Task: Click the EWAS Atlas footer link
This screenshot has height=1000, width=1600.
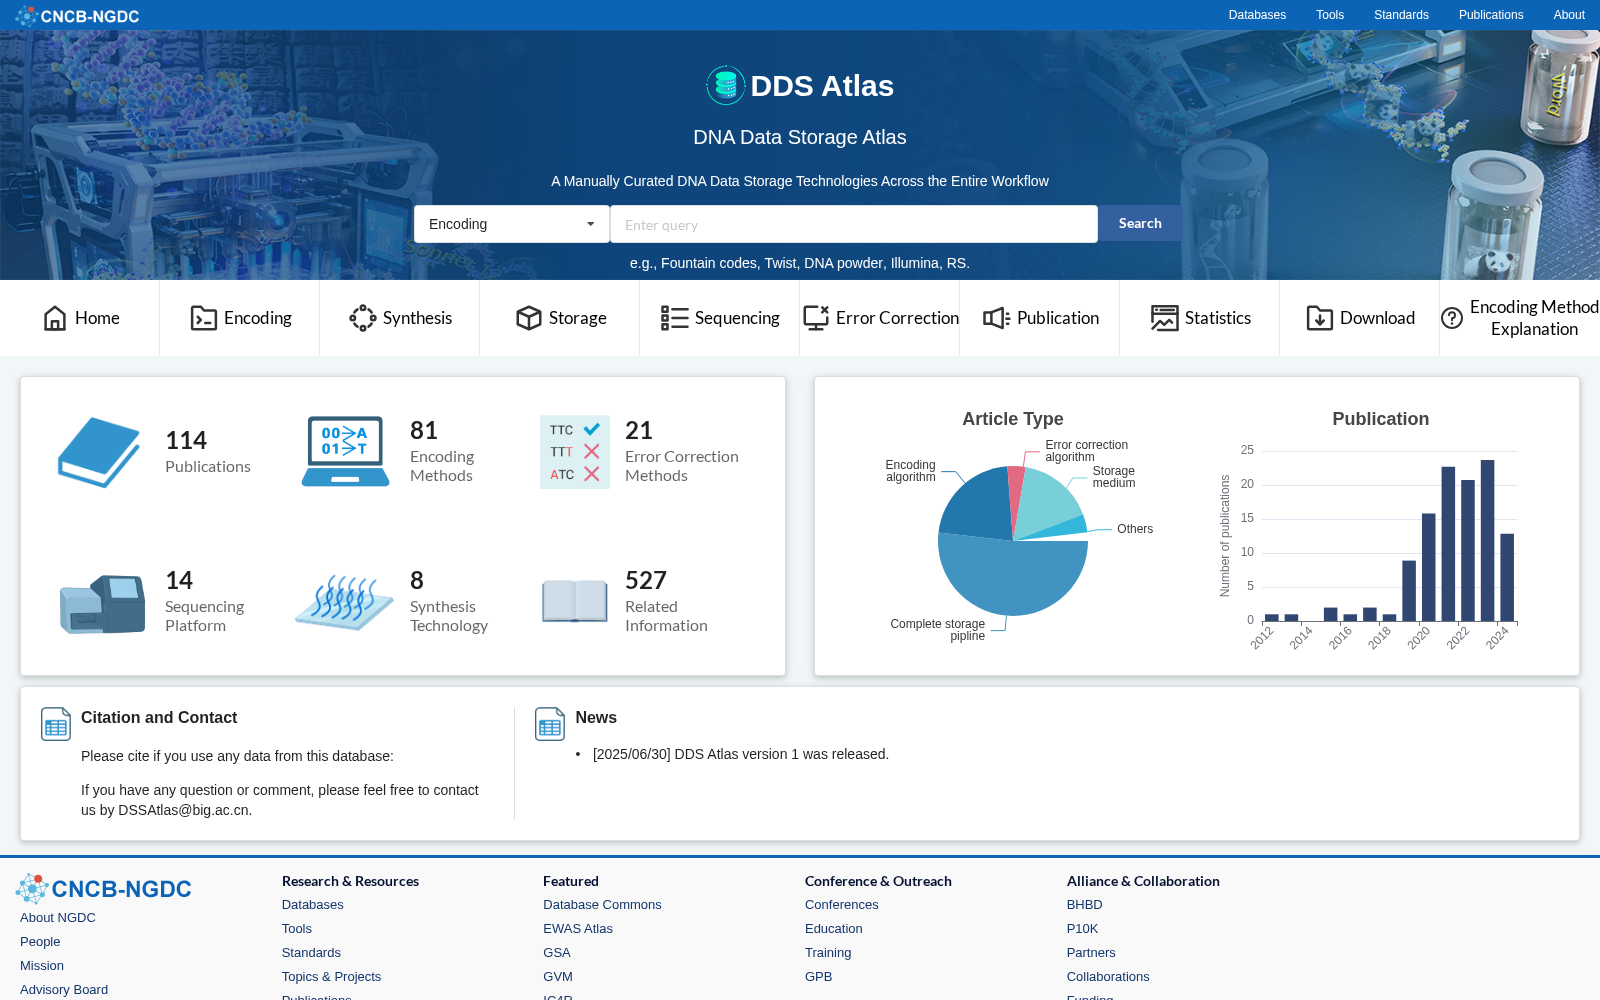Action: (x=578, y=929)
